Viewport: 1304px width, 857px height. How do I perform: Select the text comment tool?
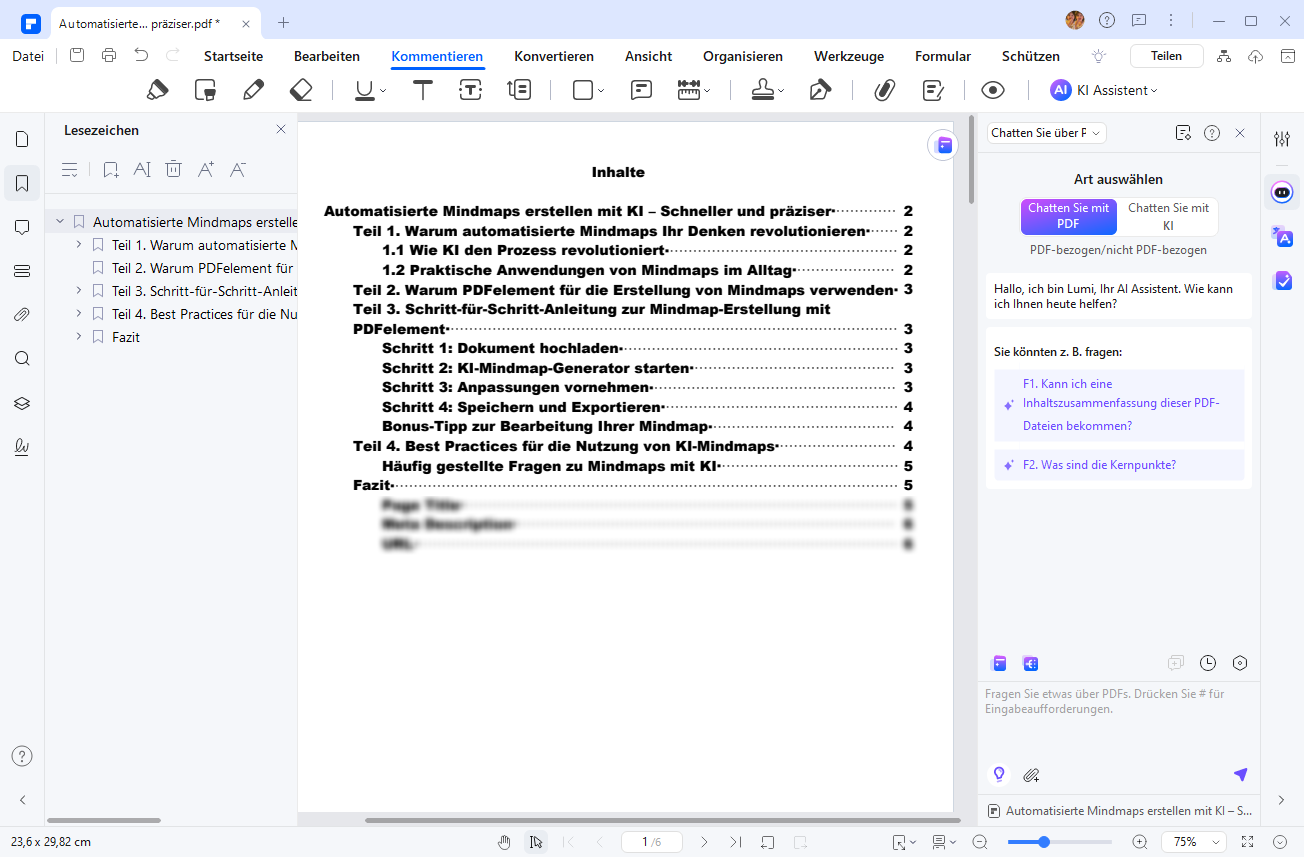[423, 90]
